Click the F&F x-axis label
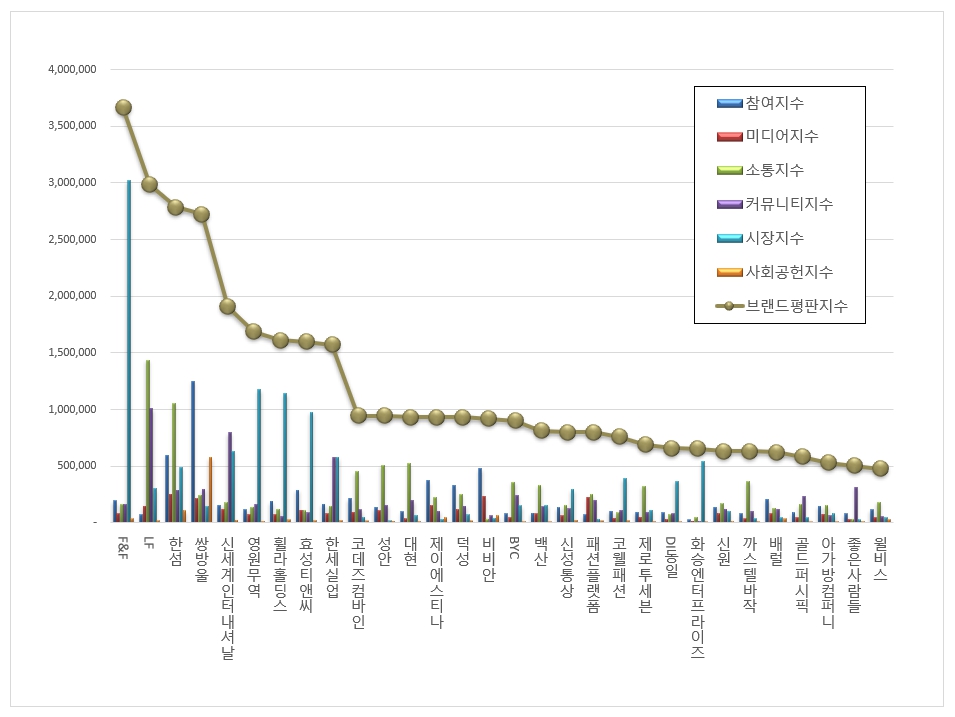The height and width of the screenshot is (717, 955). 123,548
